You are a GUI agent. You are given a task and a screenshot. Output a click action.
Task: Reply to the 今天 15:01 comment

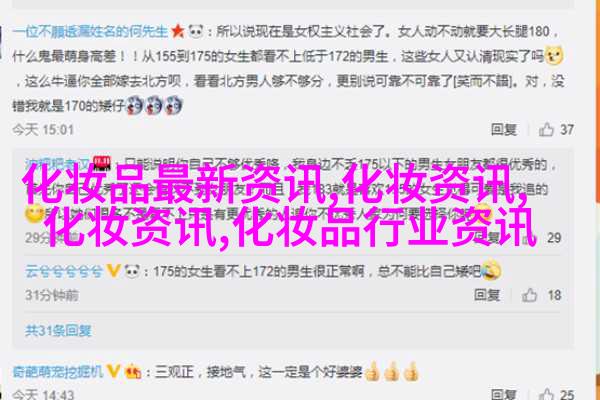point(504,130)
